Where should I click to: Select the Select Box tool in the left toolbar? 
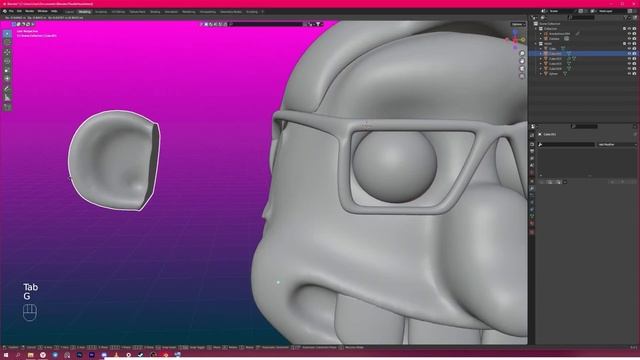point(7,33)
